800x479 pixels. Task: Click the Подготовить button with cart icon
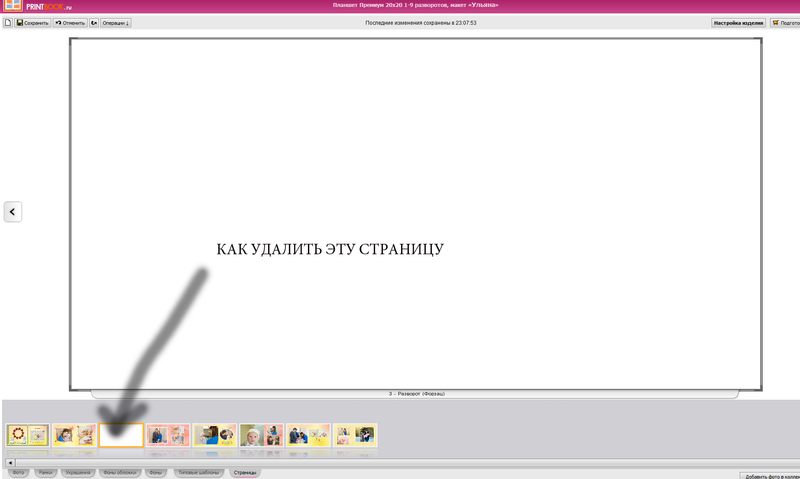(785, 22)
